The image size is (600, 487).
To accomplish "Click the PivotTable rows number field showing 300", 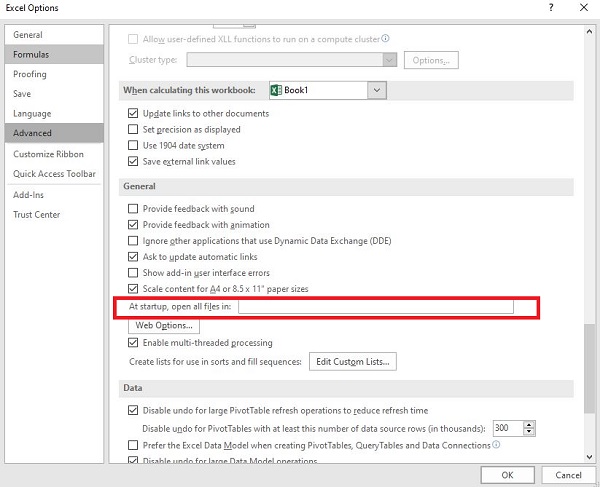I will point(508,428).
